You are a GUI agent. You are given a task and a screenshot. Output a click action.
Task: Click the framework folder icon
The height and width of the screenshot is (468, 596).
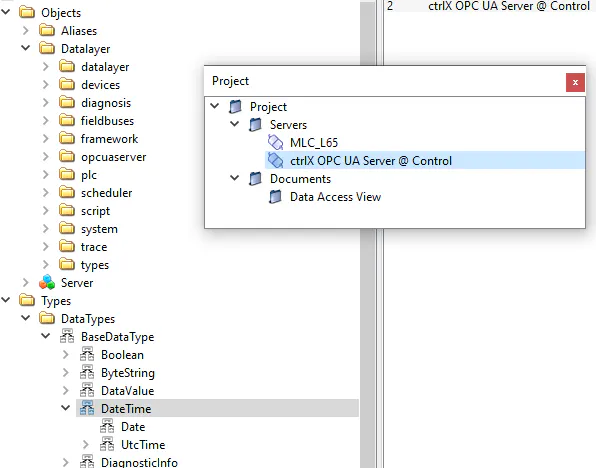pyautogui.click(x=67, y=138)
